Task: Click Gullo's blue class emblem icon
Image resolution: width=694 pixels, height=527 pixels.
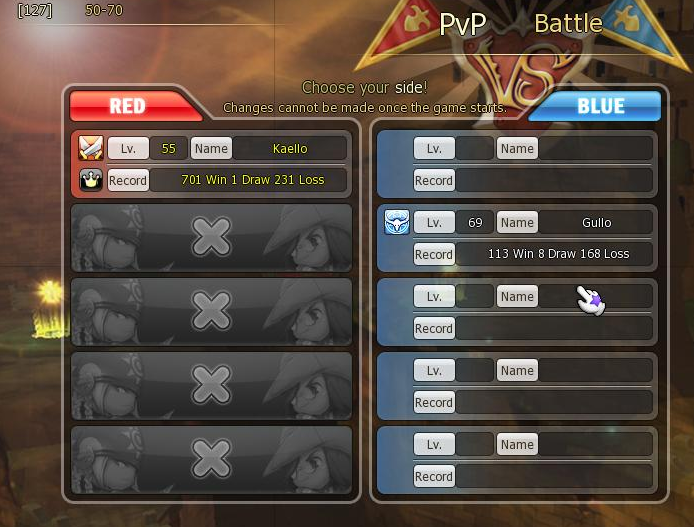Action: [397, 222]
